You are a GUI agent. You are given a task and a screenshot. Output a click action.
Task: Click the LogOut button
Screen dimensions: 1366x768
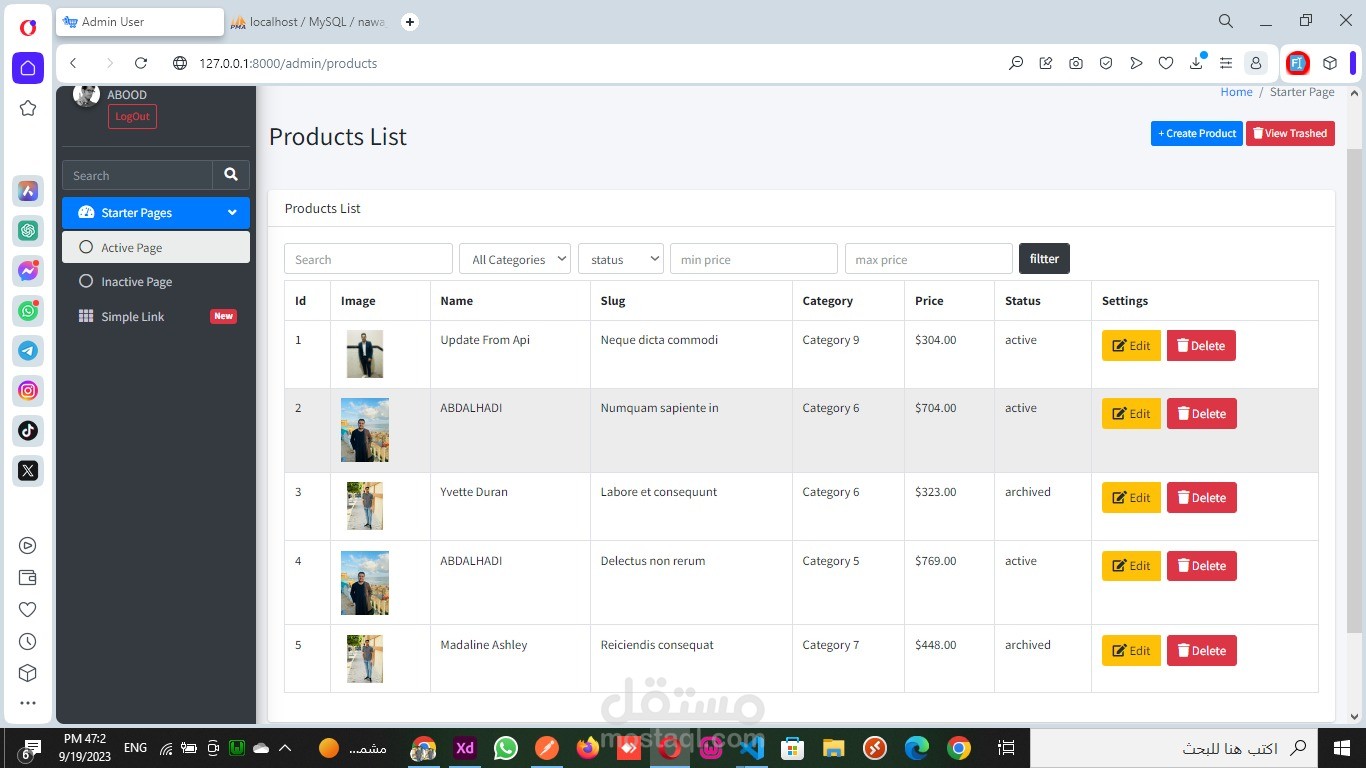[132, 116]
